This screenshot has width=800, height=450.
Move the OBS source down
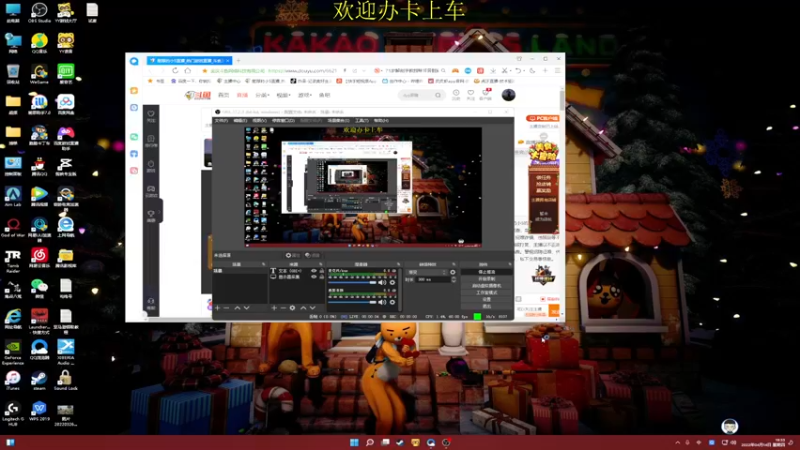312,308
